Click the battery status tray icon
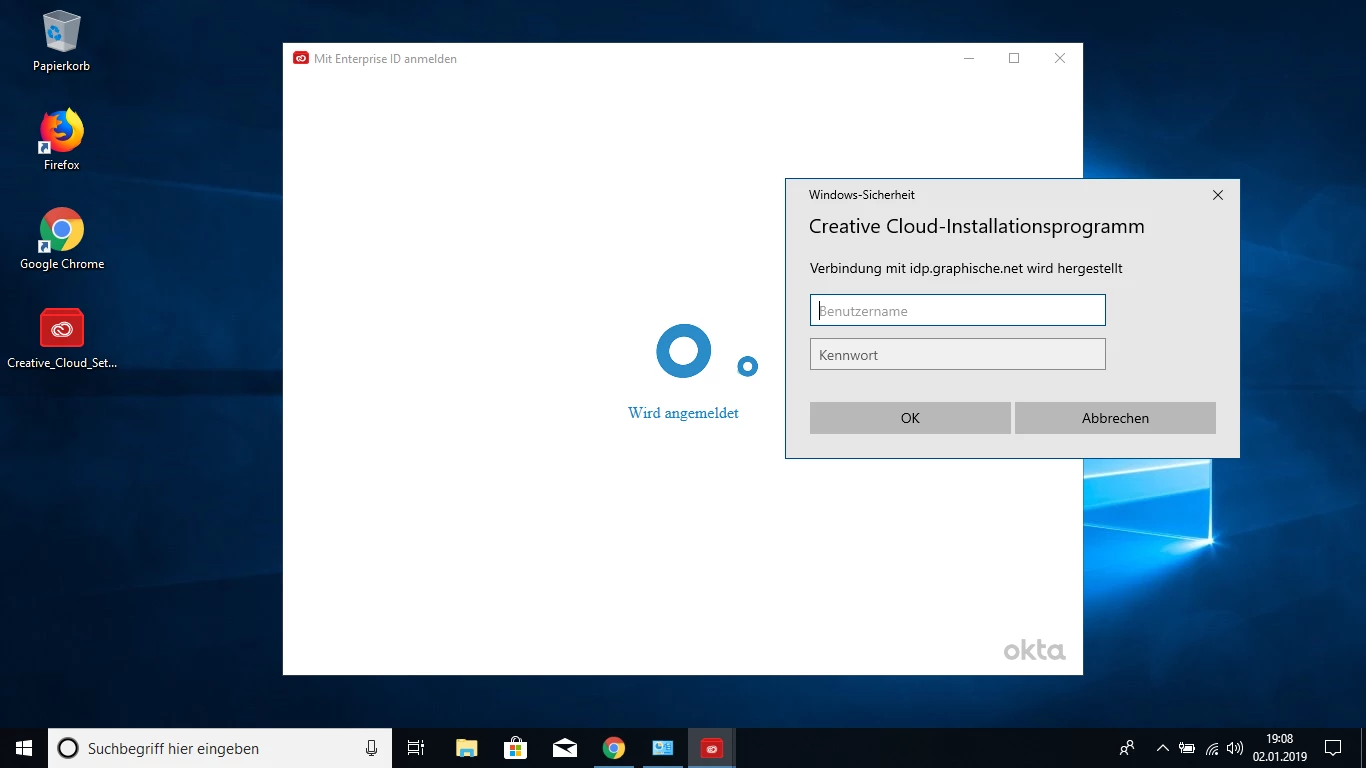This screenshot has height=768, width=1366. (x=1187, y=748)
